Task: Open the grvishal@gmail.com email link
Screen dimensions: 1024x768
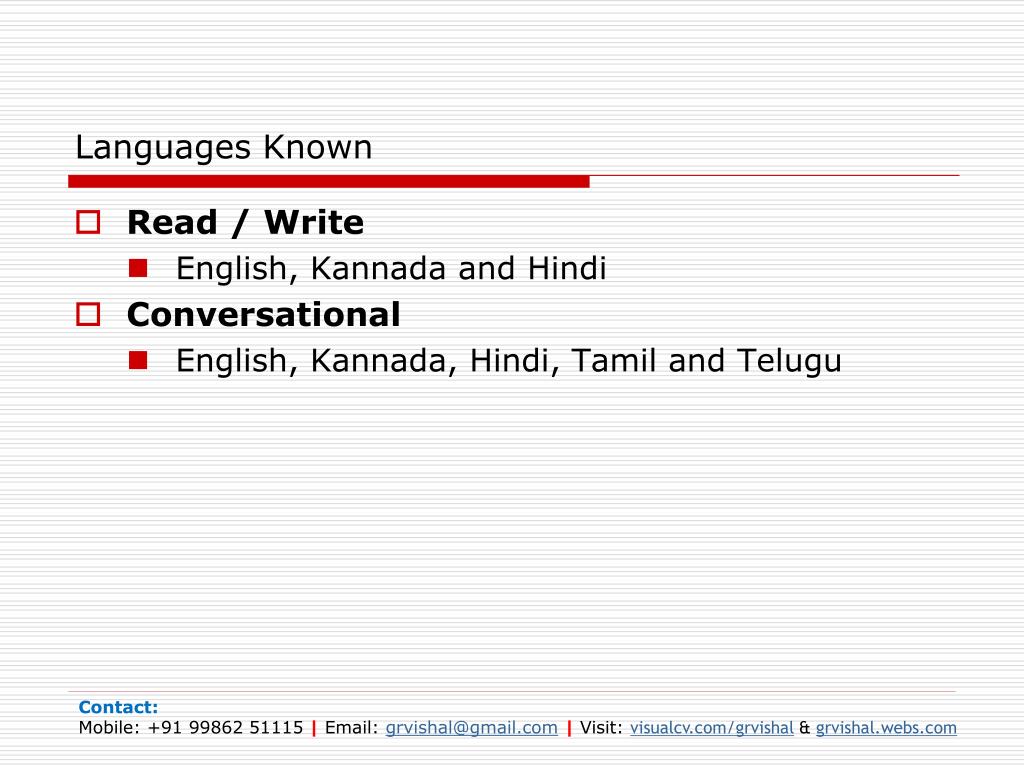Action: 472,728
